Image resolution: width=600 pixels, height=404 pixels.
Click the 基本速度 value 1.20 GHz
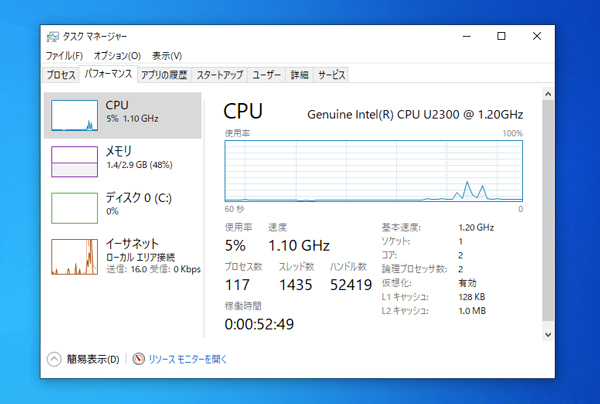476,228
